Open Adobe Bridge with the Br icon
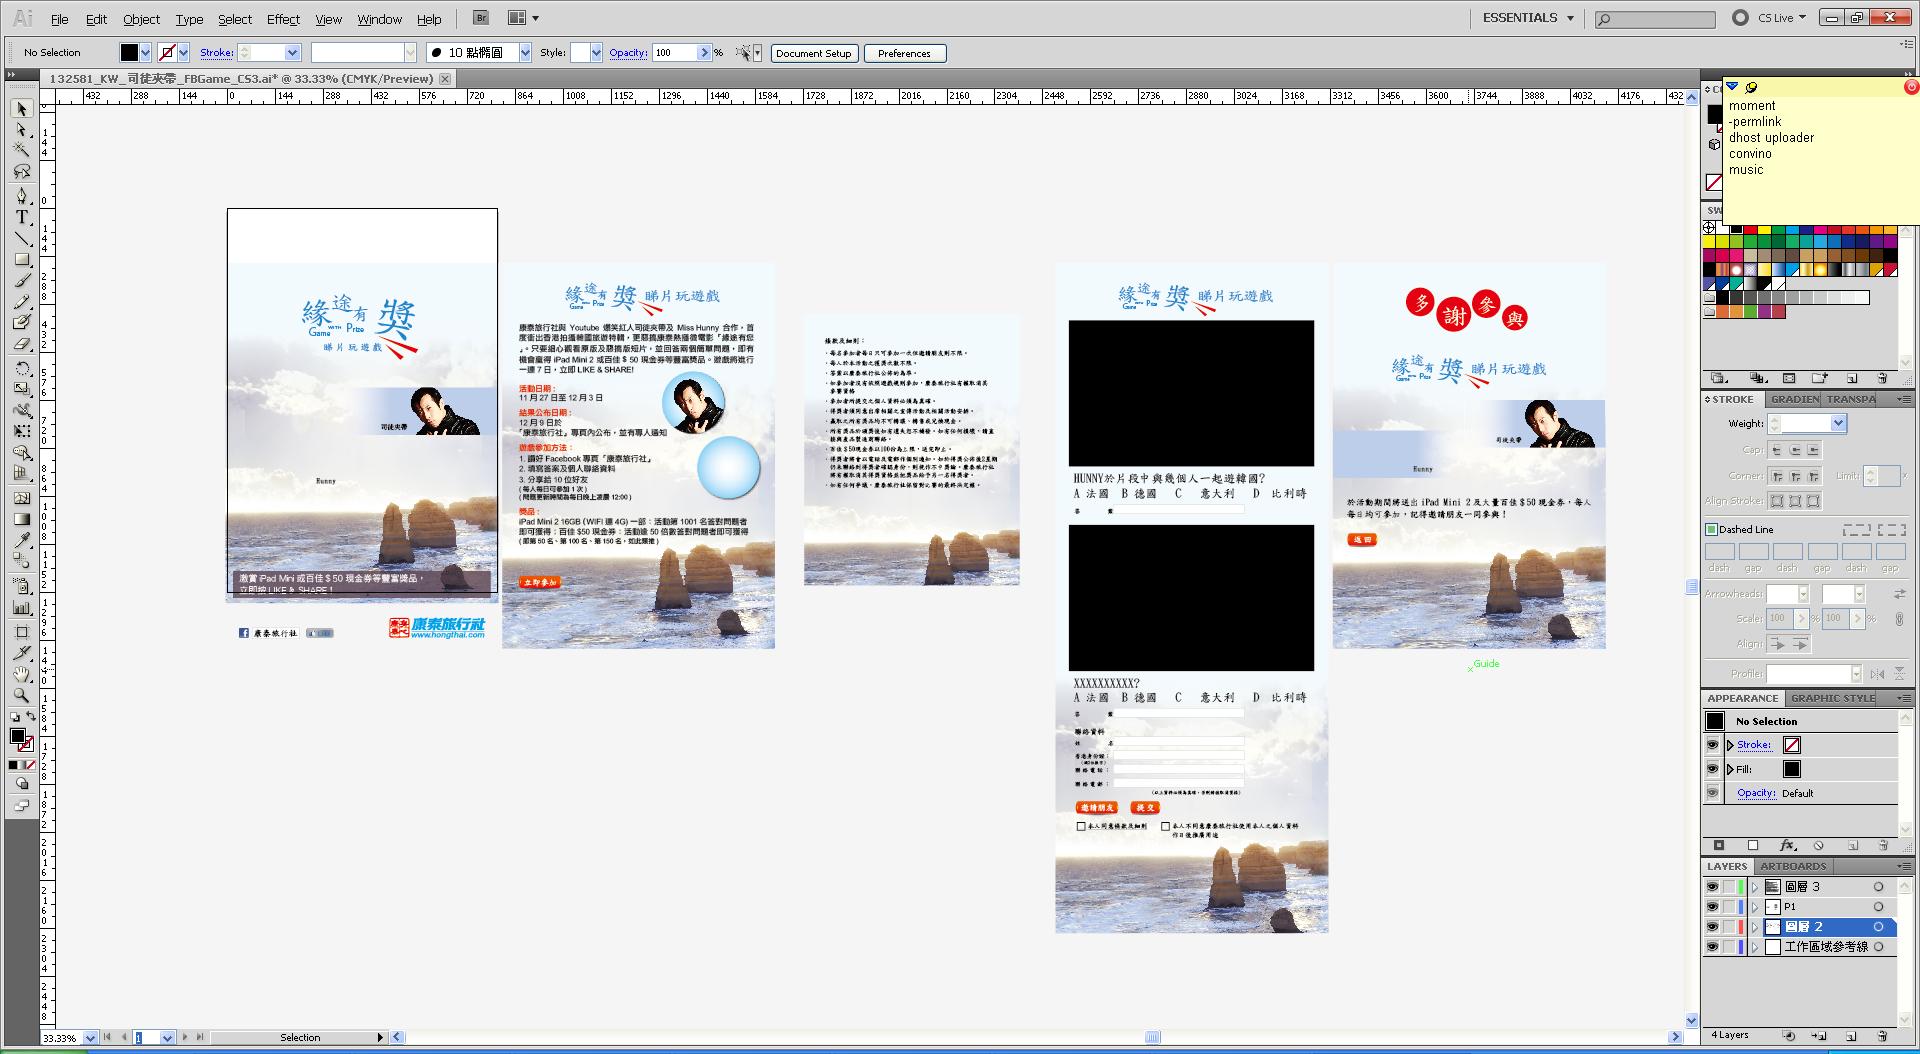This screenshot has width=1920, height=1054. point(481,18)
